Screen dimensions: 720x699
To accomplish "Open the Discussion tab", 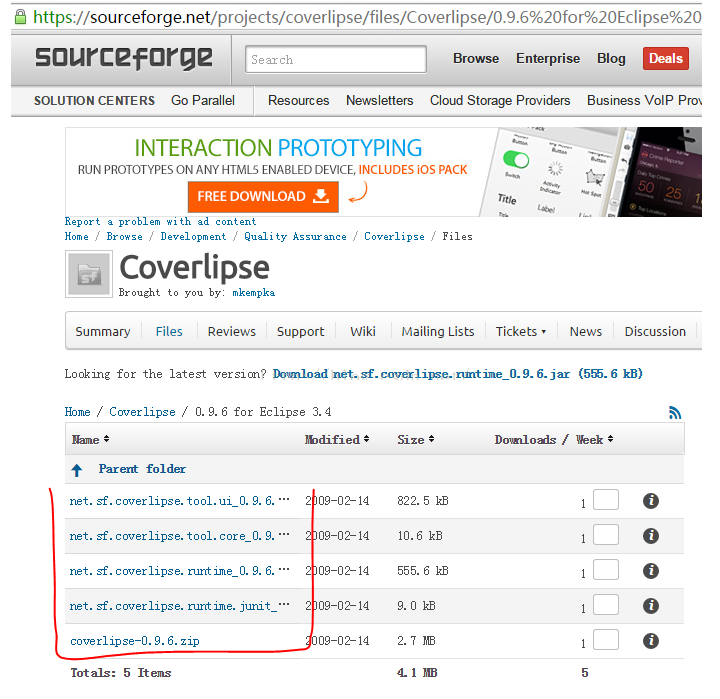I will 655,332.
